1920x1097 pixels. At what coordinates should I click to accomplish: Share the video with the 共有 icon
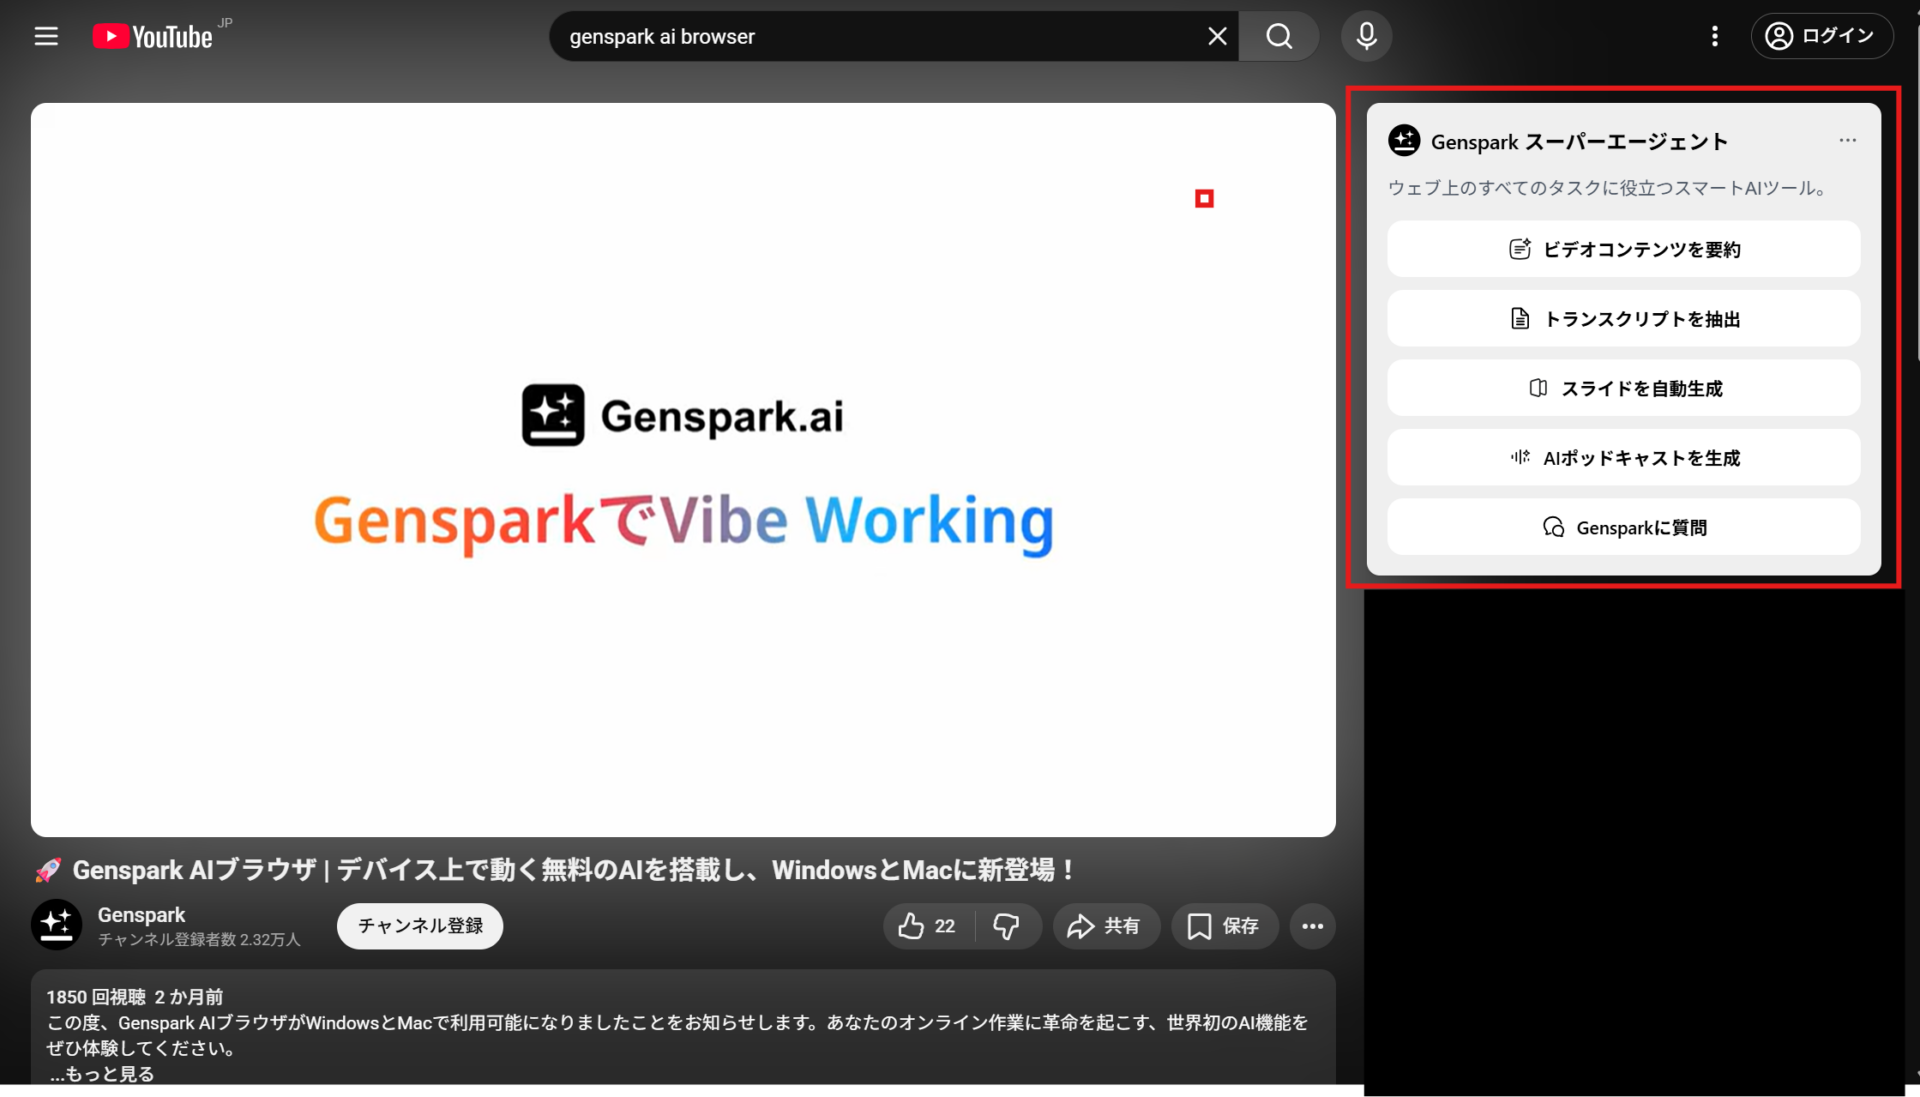[x=1105, y=926]
